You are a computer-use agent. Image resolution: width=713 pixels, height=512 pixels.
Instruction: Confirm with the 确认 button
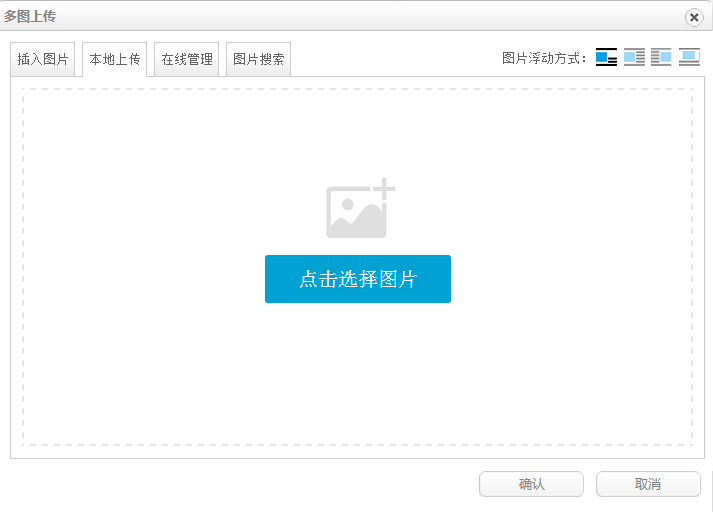click(531, 484)
